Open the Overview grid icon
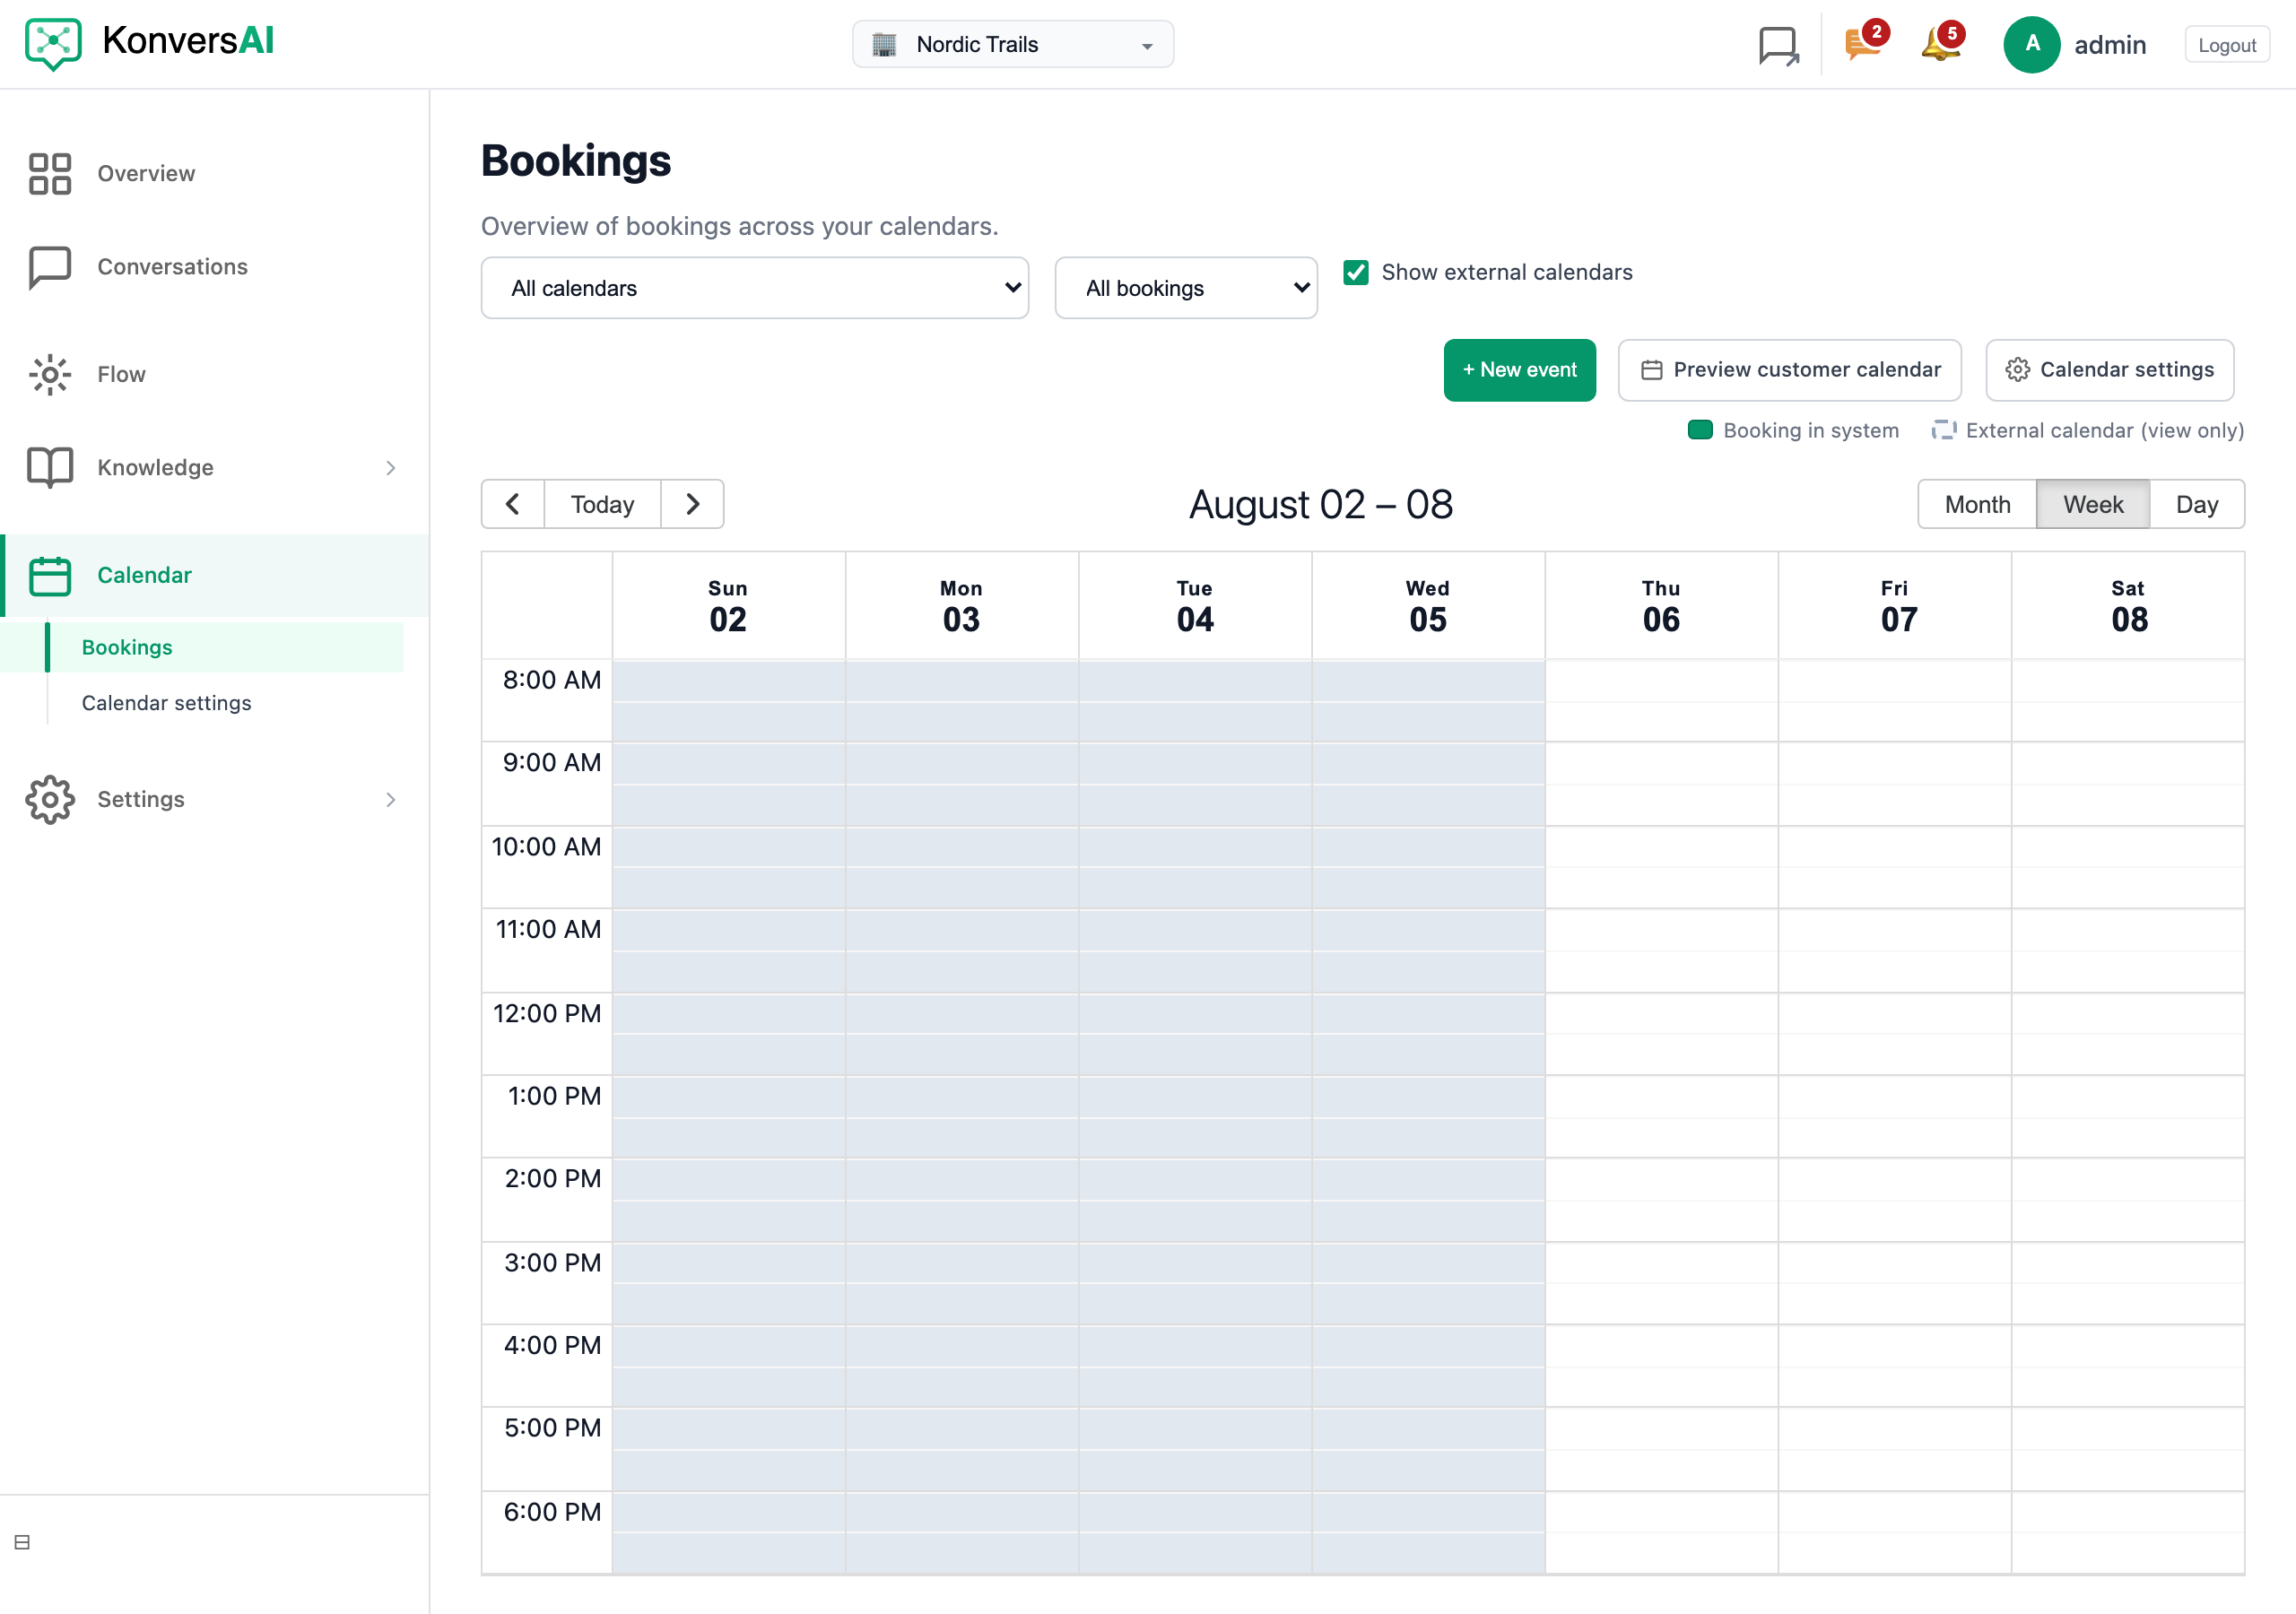2296x1614 pixels. [50, 173]
